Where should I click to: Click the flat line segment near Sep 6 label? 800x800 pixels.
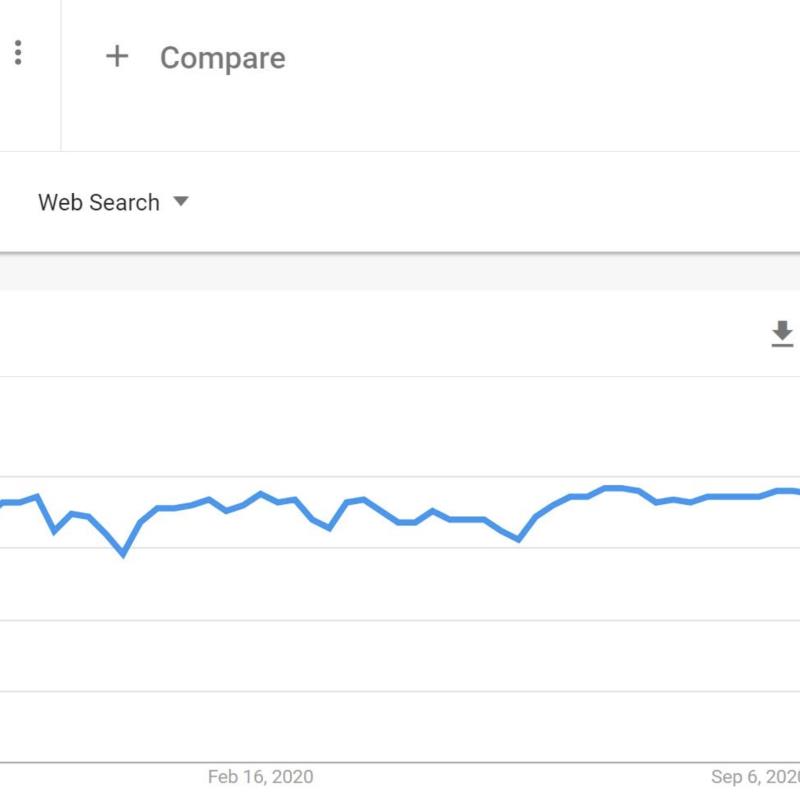(x=733, y=496)
